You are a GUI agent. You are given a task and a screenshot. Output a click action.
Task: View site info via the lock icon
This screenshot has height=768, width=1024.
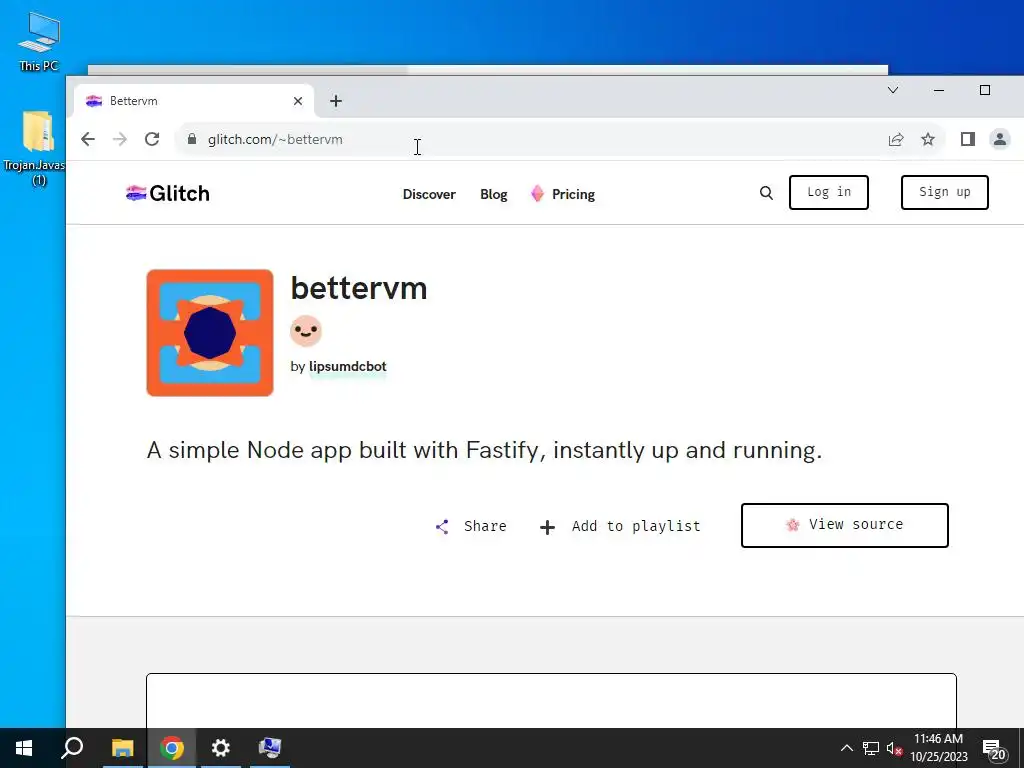pos(191,139)
